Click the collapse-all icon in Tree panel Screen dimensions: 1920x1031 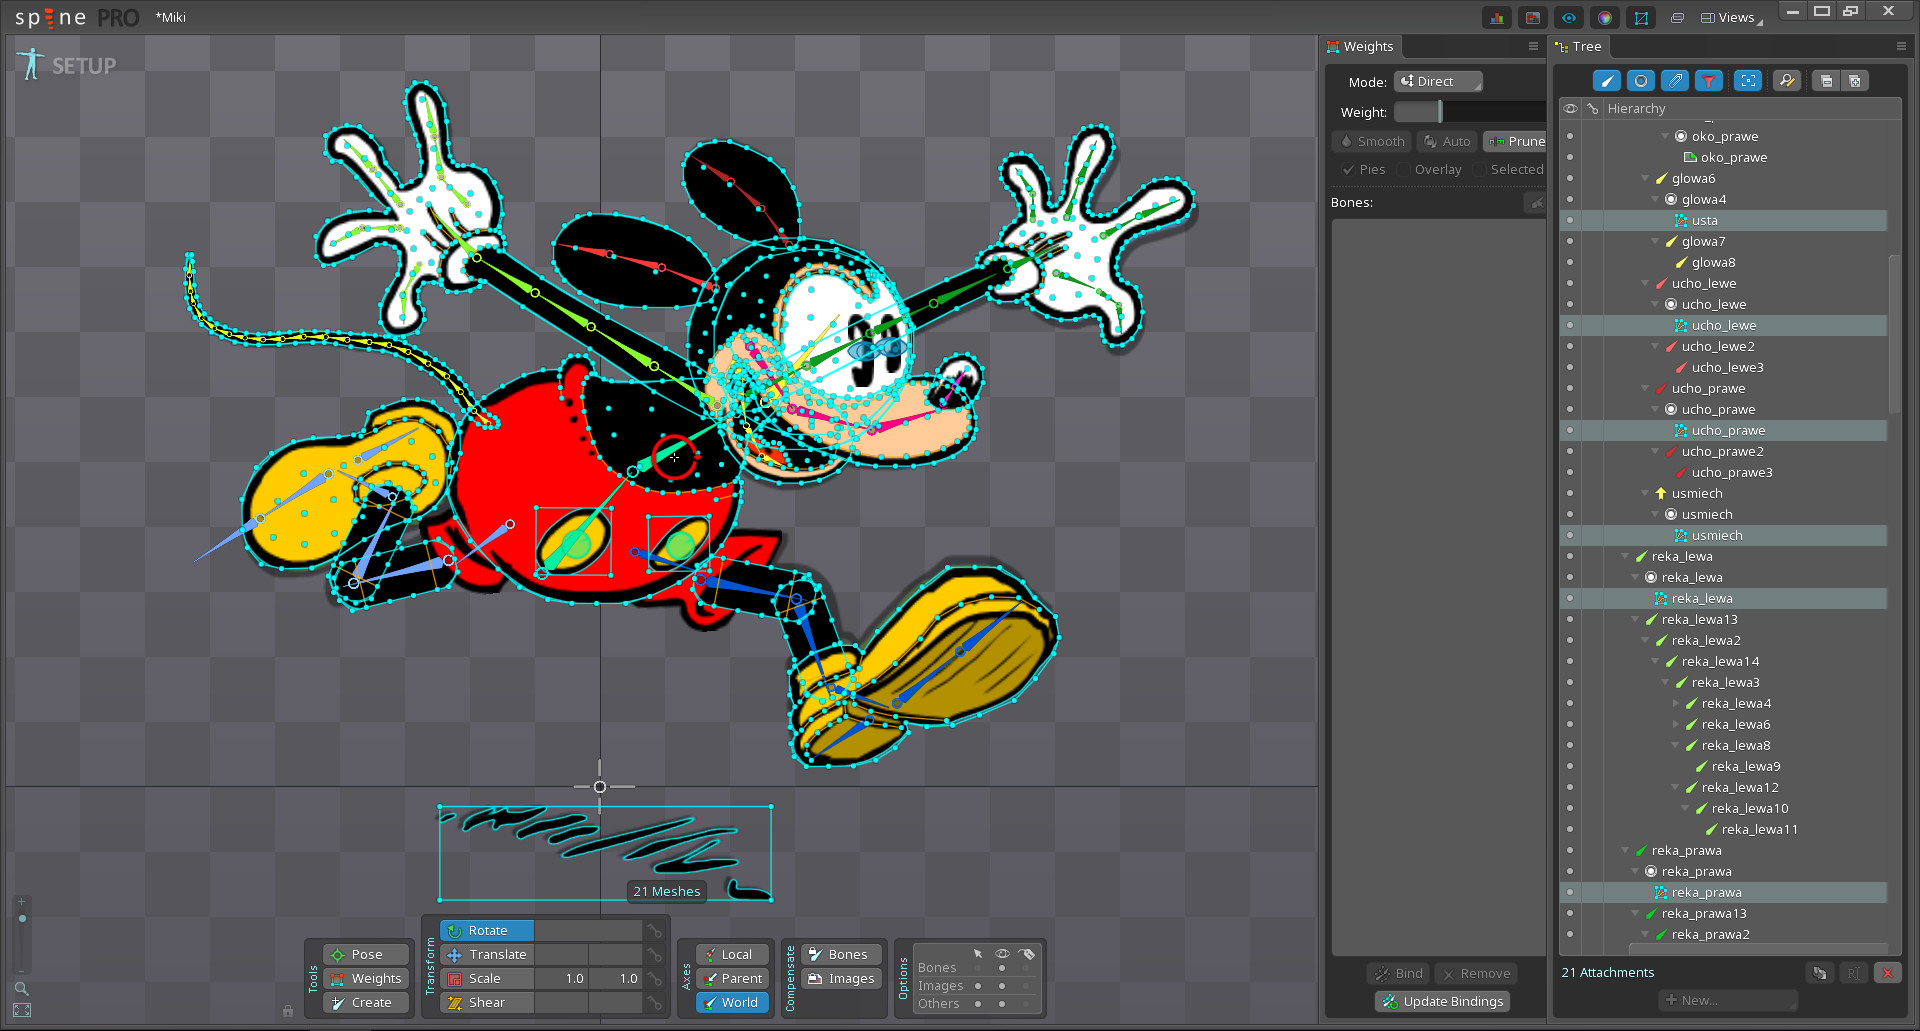[x=1826, y=81]
